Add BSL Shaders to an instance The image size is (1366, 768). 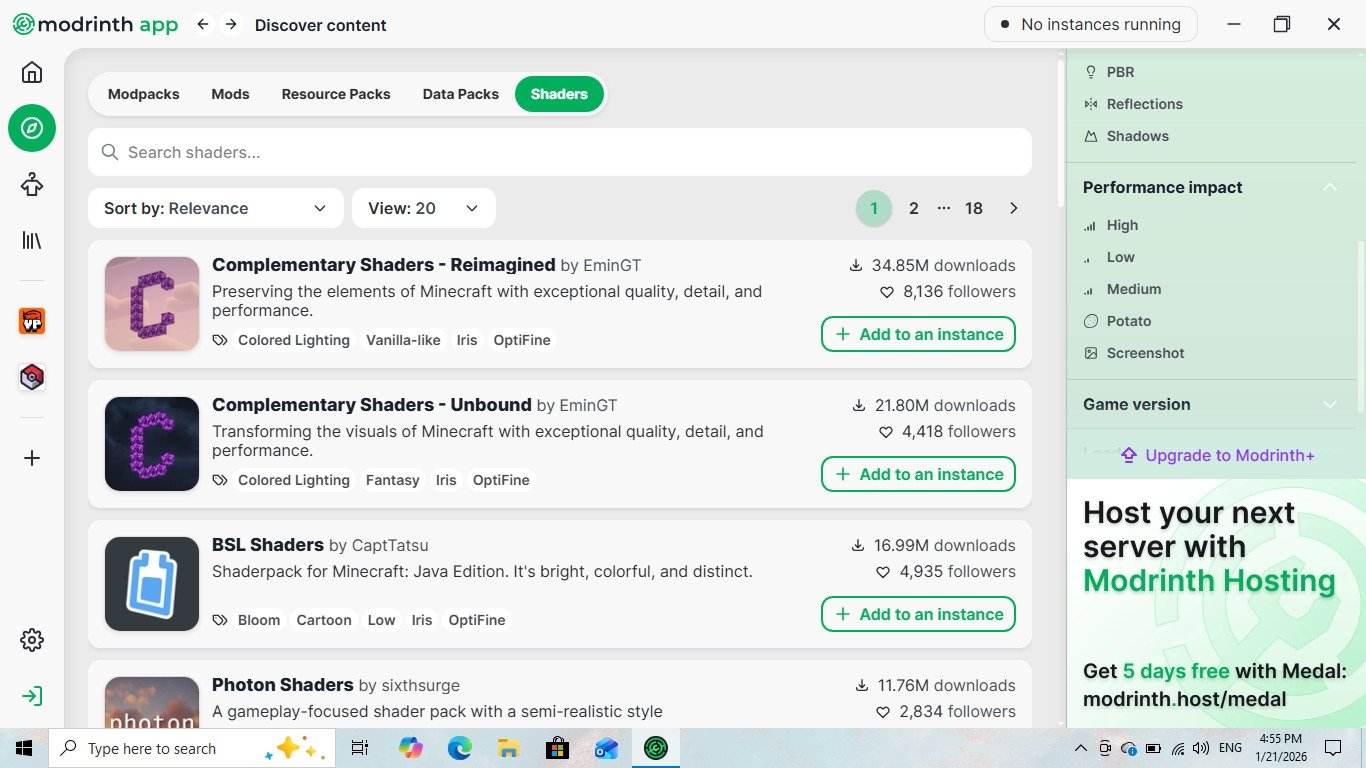[918, 614]
